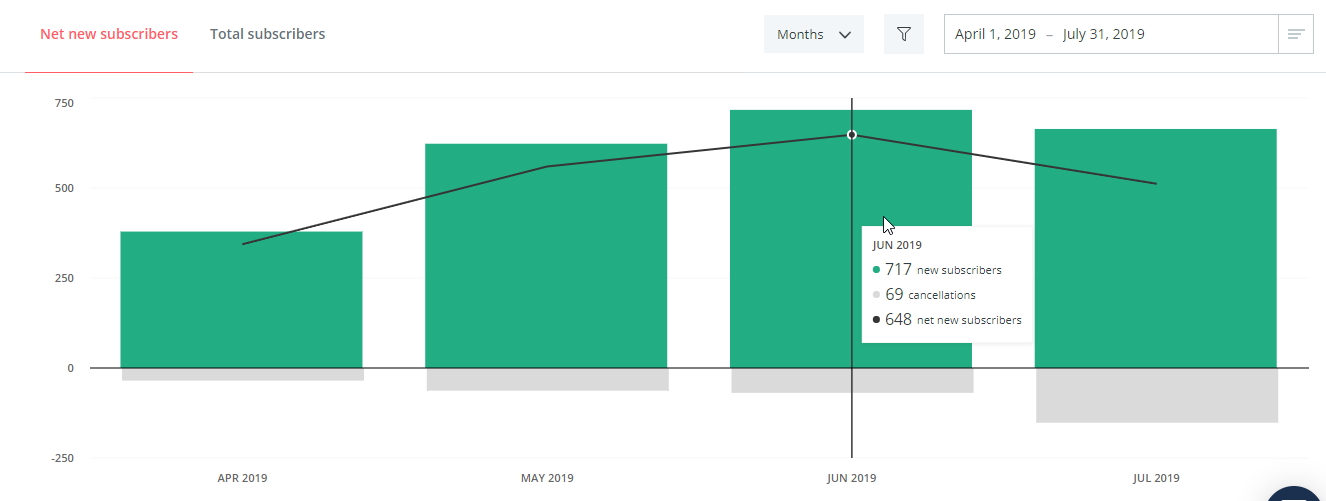
Task: Open the filter funnel icon
Action: coord(904,34)
